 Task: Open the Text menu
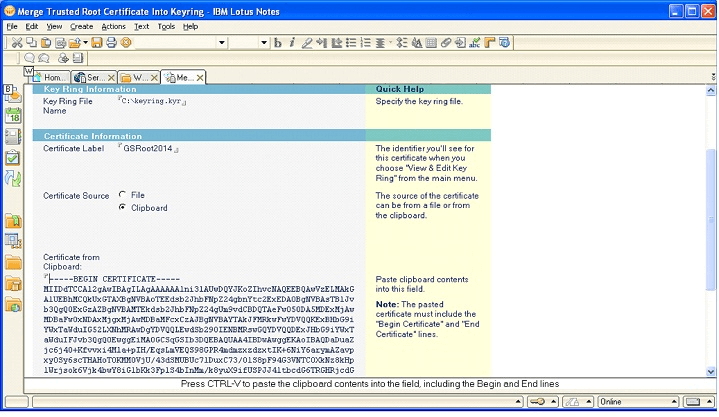click(141, 27)
